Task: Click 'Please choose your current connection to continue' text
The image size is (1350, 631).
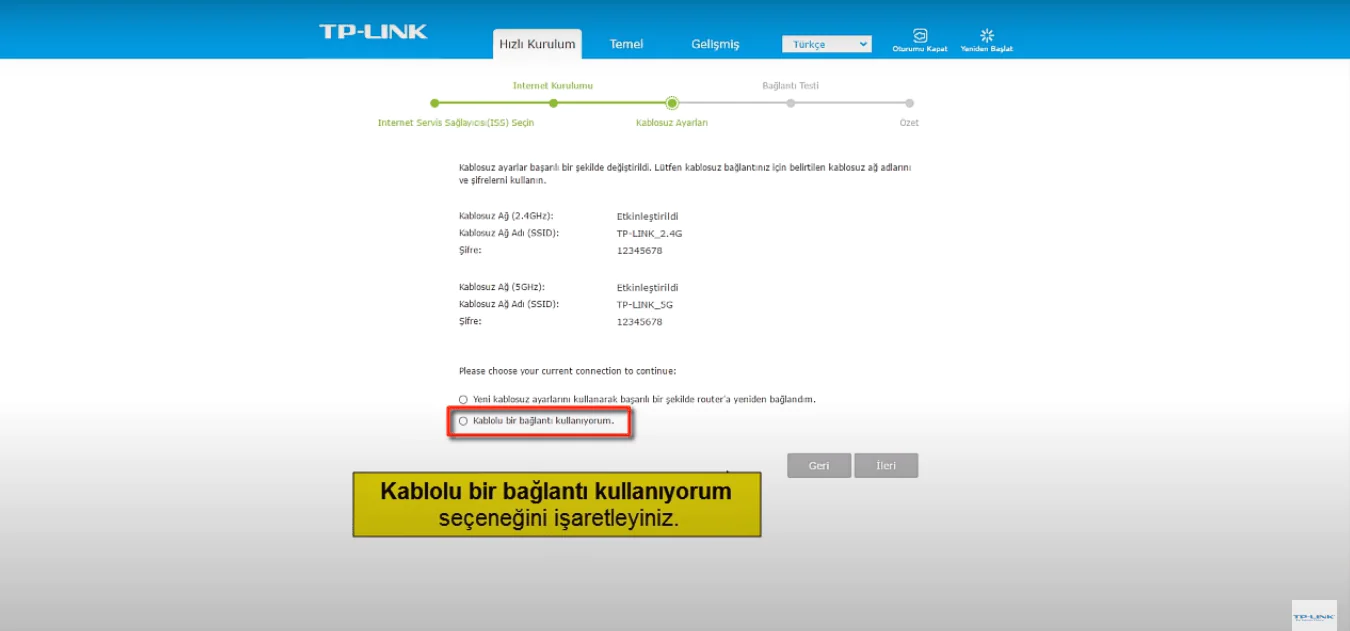Action: (567, 371)
